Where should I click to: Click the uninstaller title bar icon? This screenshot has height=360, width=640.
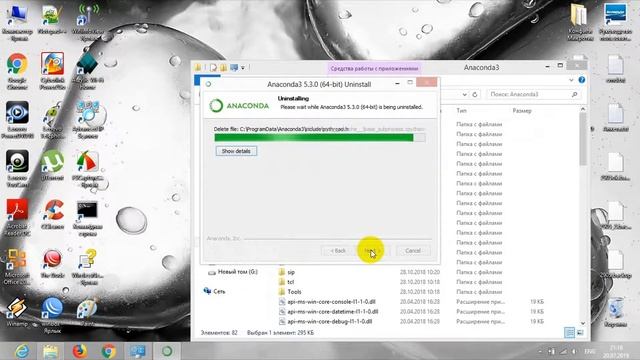209,84
